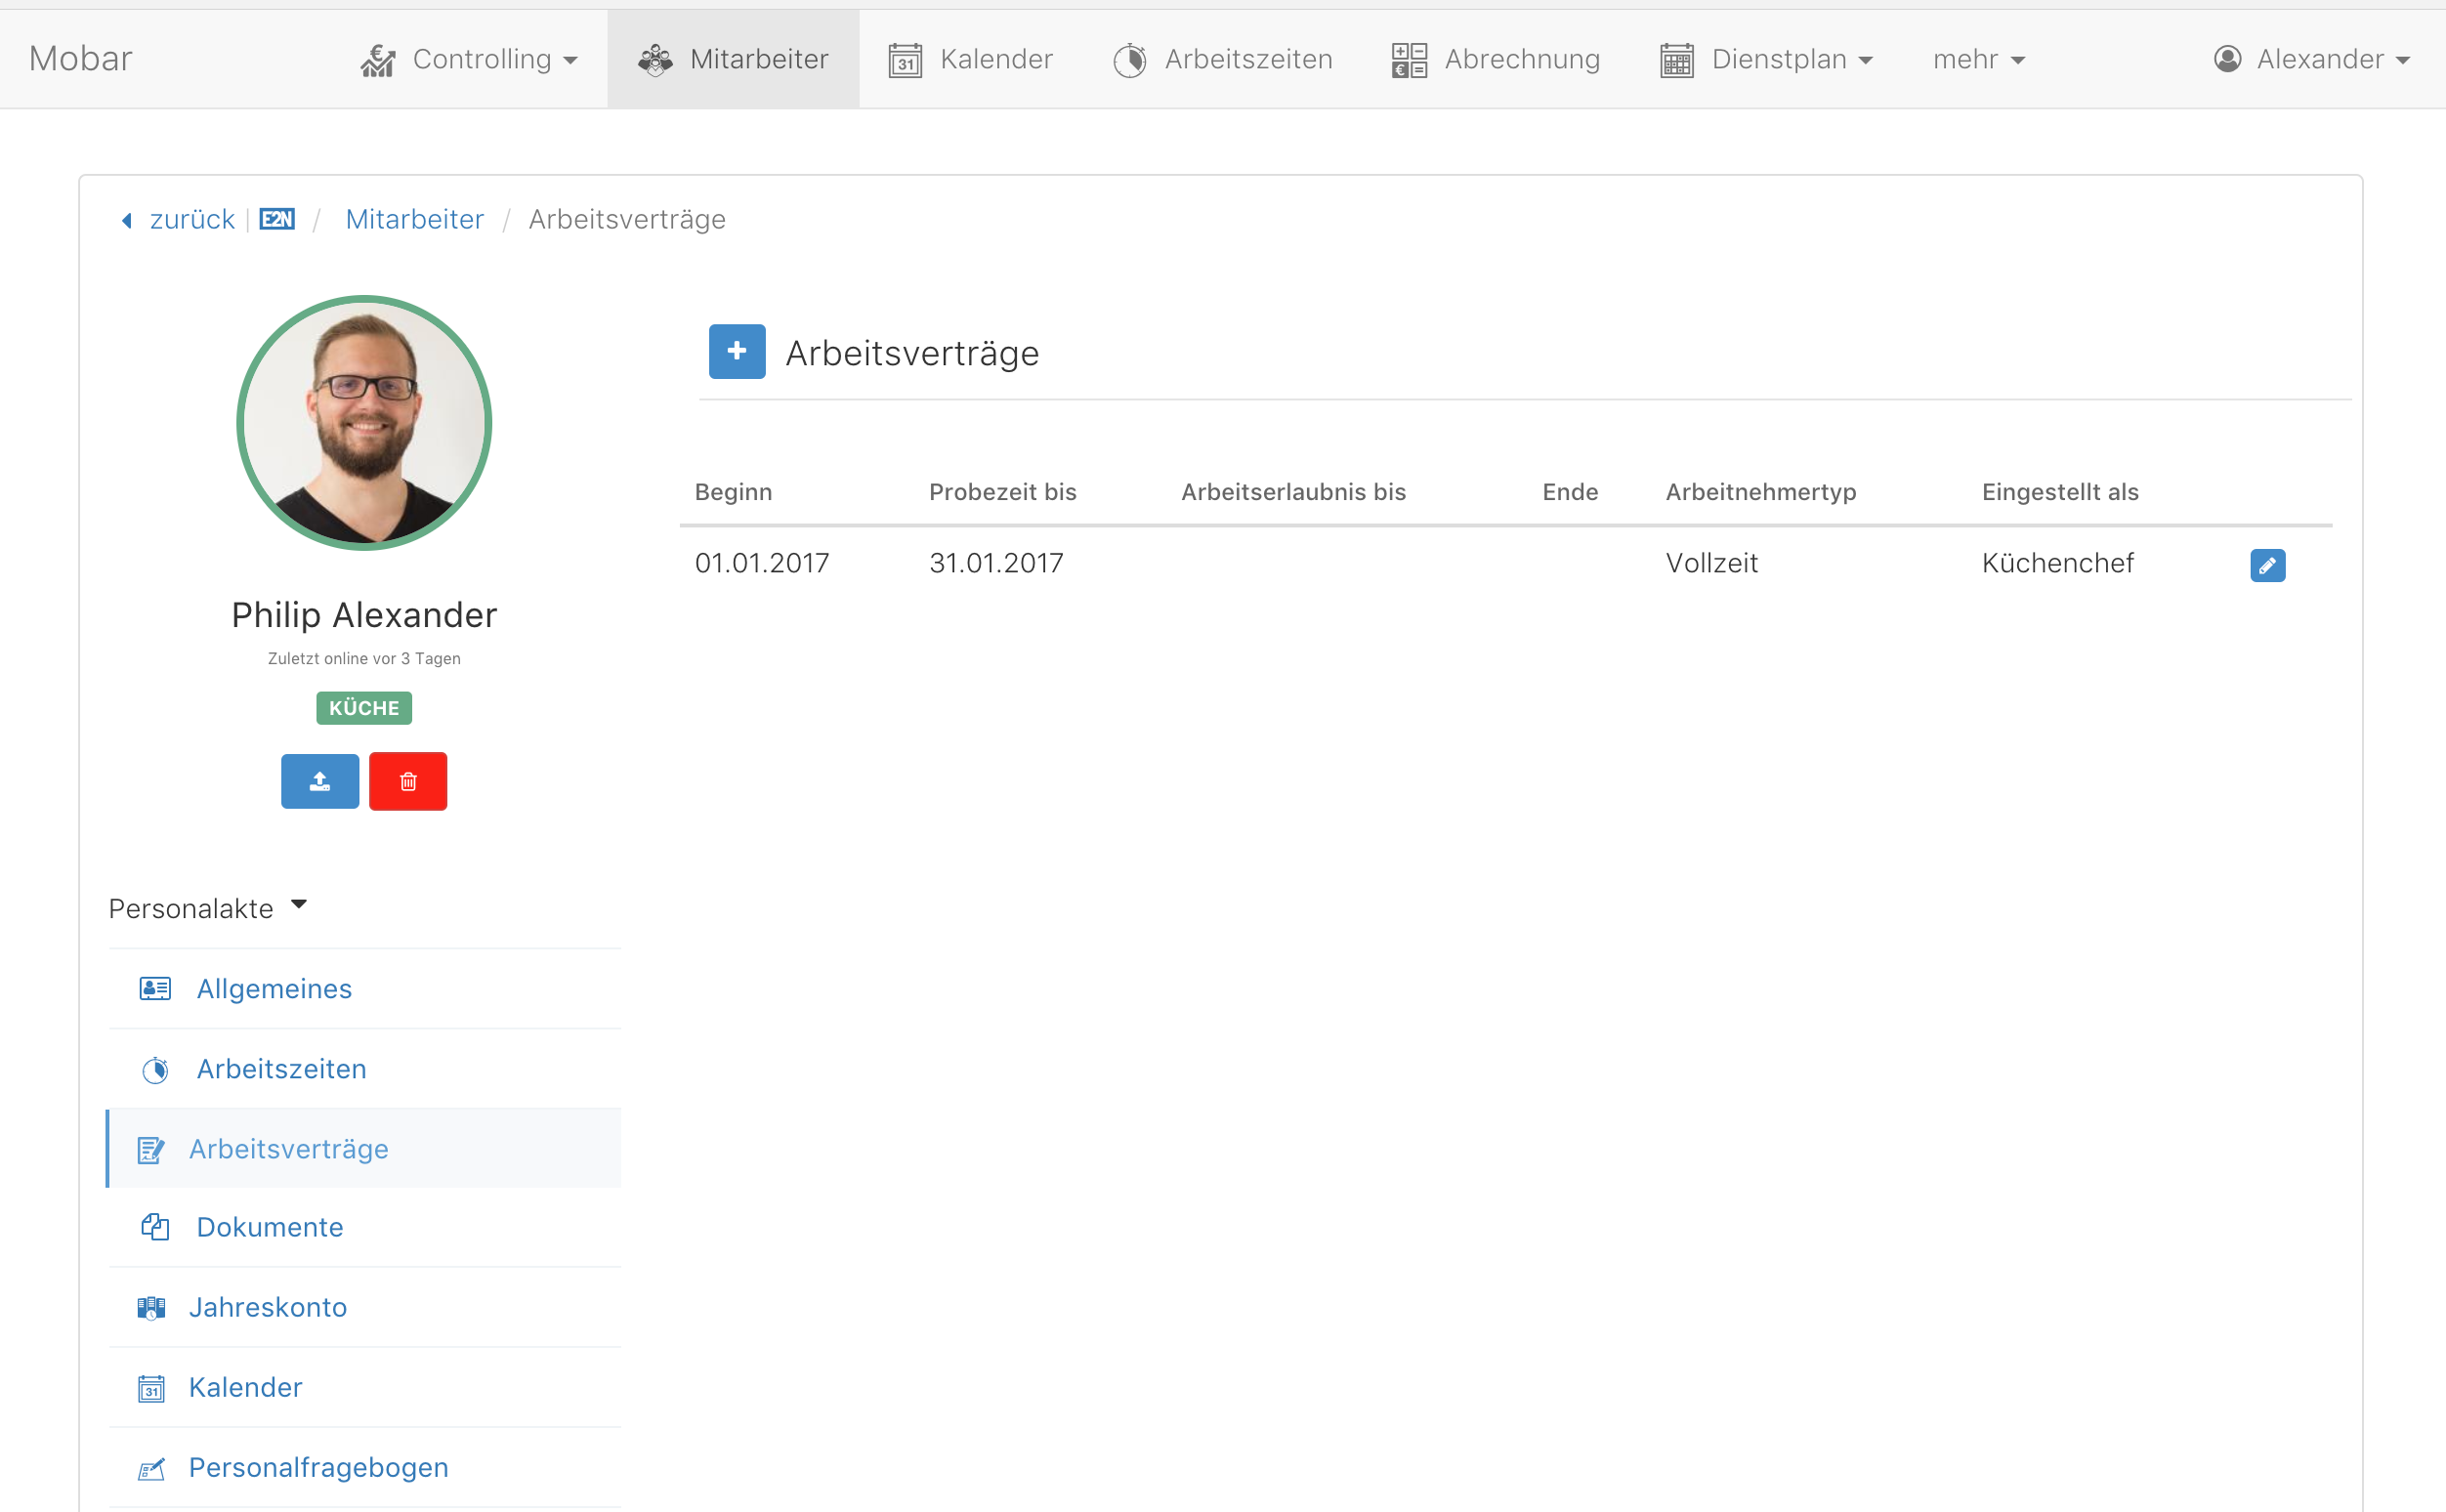Image resolution: width=2446 pixels, height=1512 pixels.
Task: Click the navbar Kalender calendar icon
Action: tap(905, 60)
